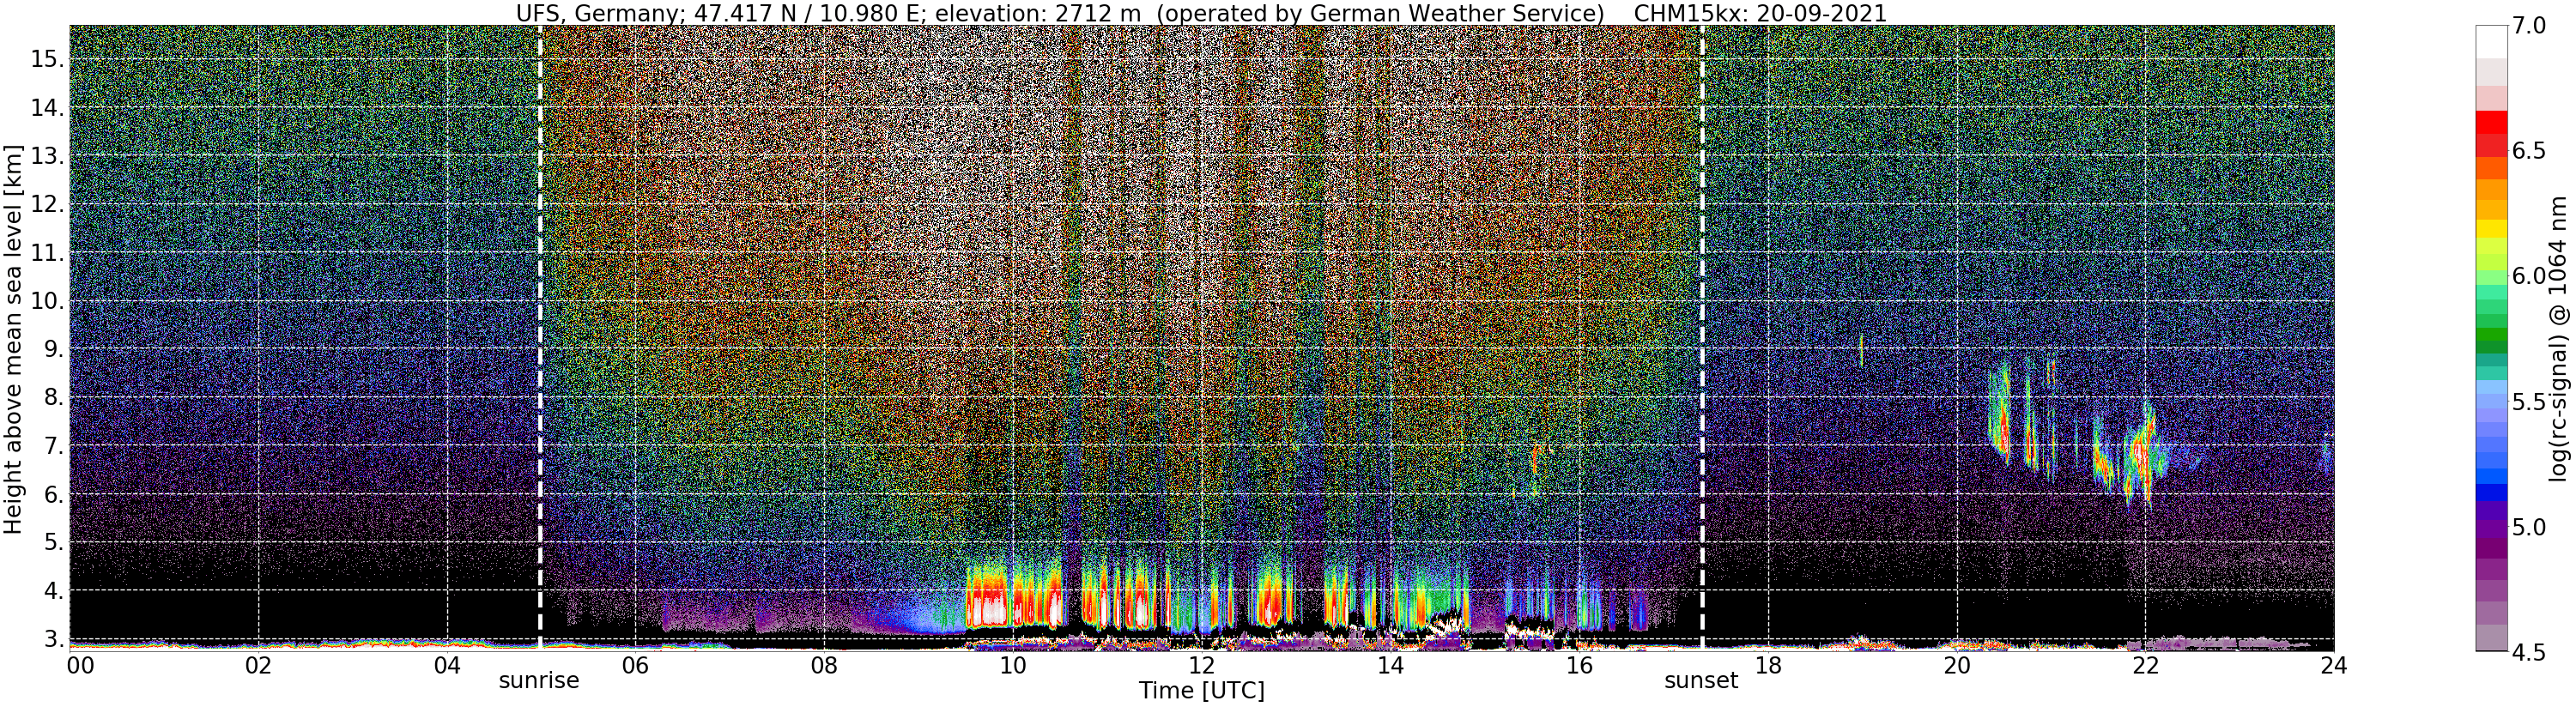Click the white dashed sunset marker line
The width and height of the screenshot is (2576, 707).
pyautogui.click(x=1702, y=338)
